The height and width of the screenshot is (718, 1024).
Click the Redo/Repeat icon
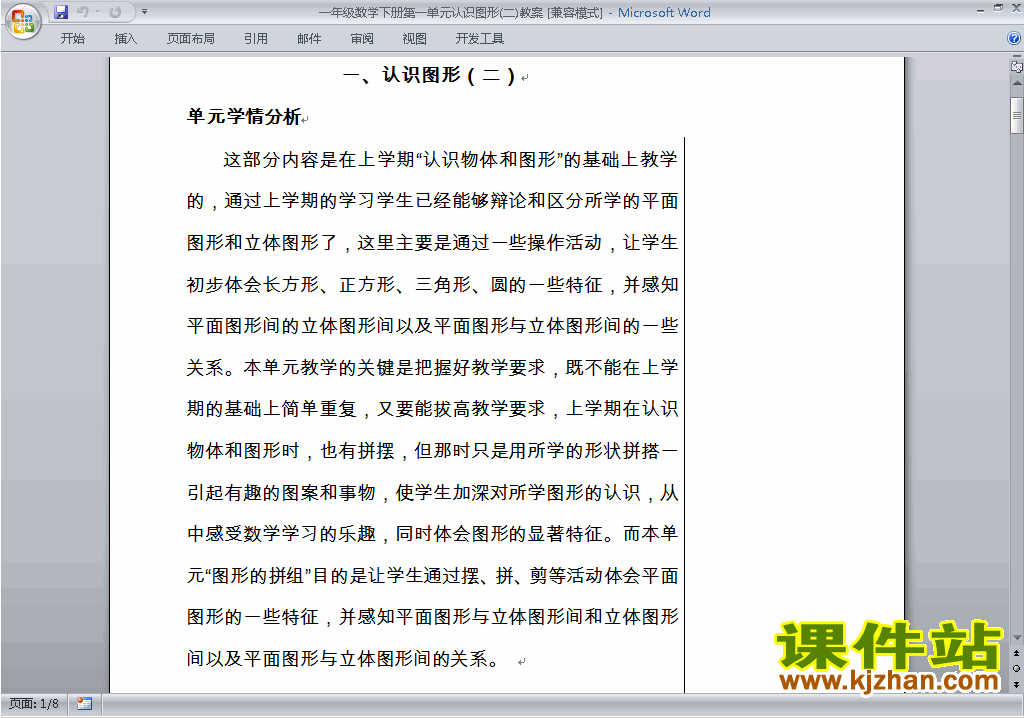[x=116, y=12]
